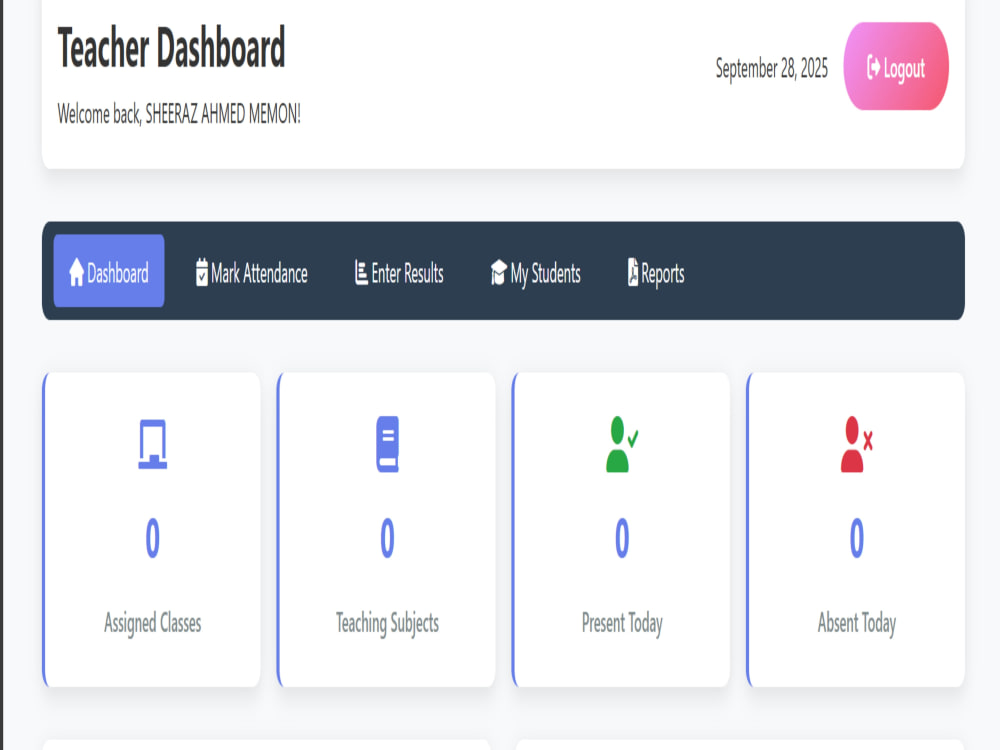Screen dimensions: 1000x750
Task: Select the Teaching Subjects label
Action: [387, 623]
